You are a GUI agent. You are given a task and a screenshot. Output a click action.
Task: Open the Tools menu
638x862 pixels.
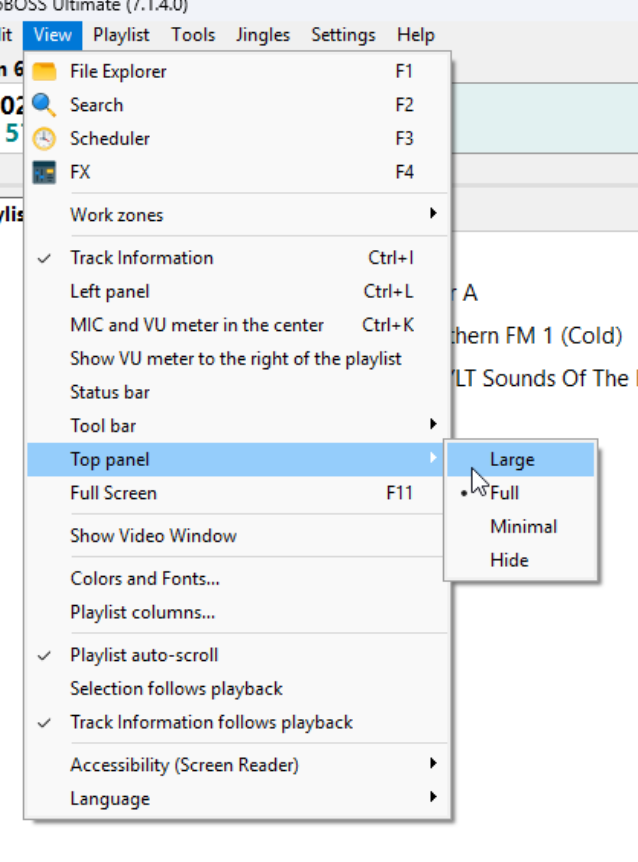coord(193,35)
